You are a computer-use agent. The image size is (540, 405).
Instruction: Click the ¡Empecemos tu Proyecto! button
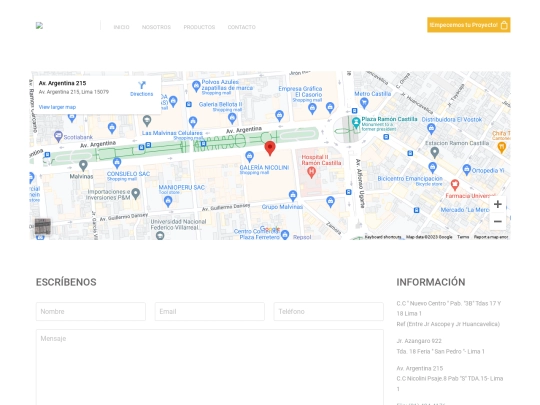pos(469,25)
